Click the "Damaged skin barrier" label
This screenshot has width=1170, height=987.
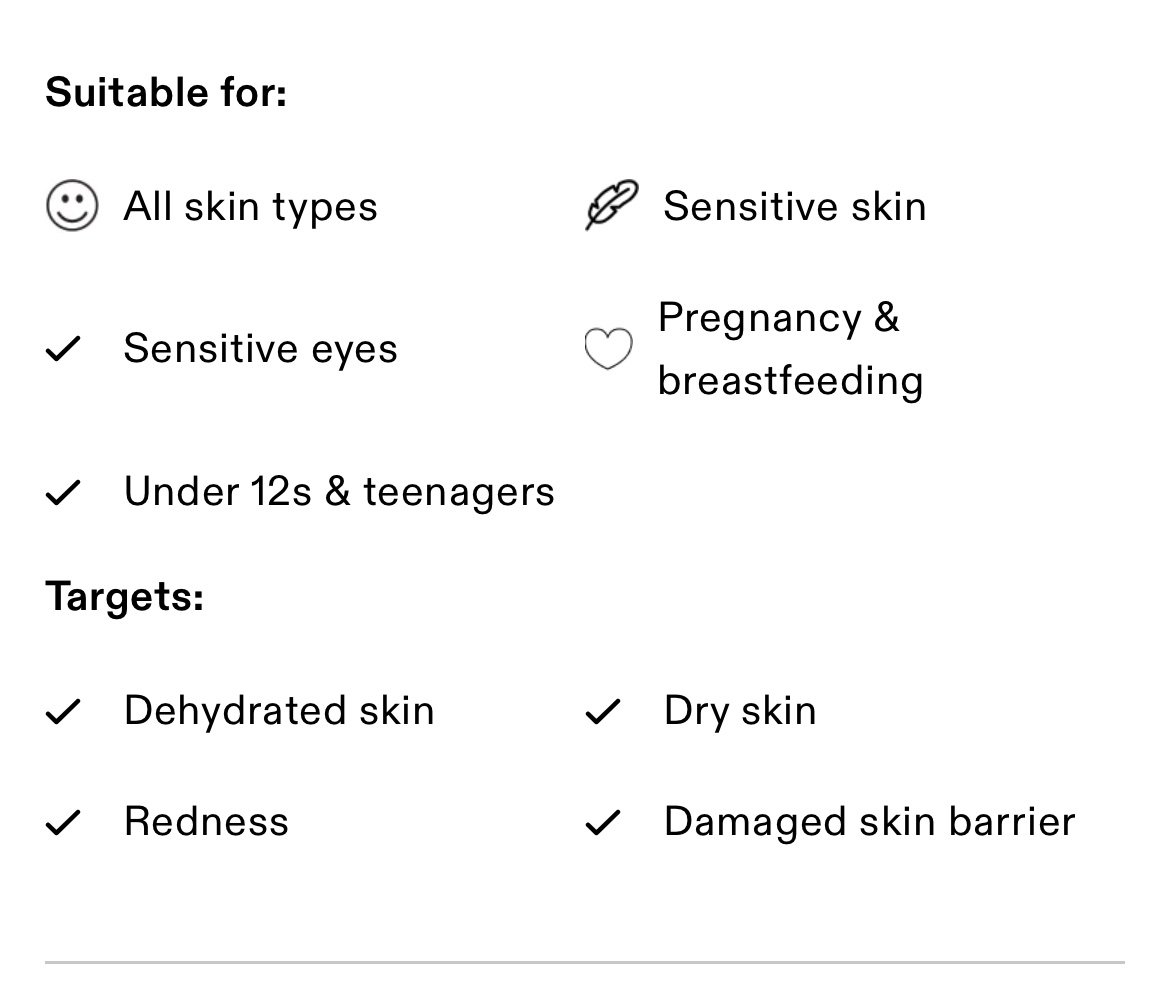tap(868, 822)
